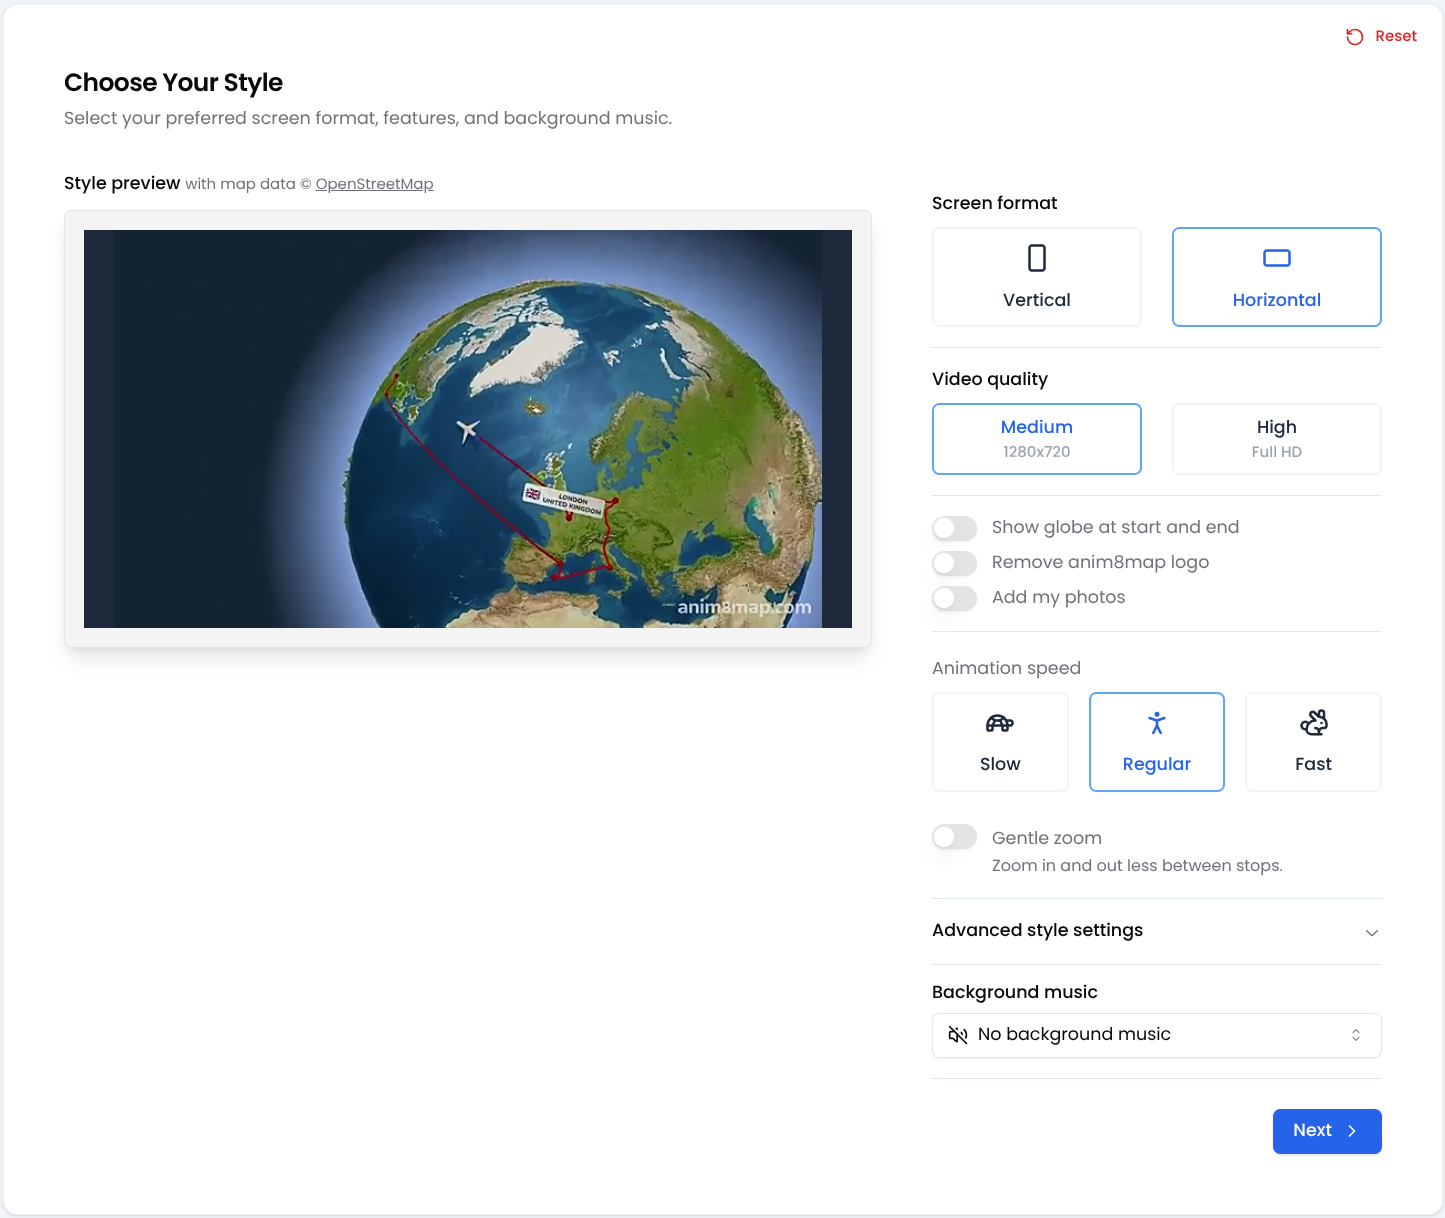The width and height of the screenshot is (1445, 1218).
Task: Open the OpenStreetMap link
Action: click(374, 184)
